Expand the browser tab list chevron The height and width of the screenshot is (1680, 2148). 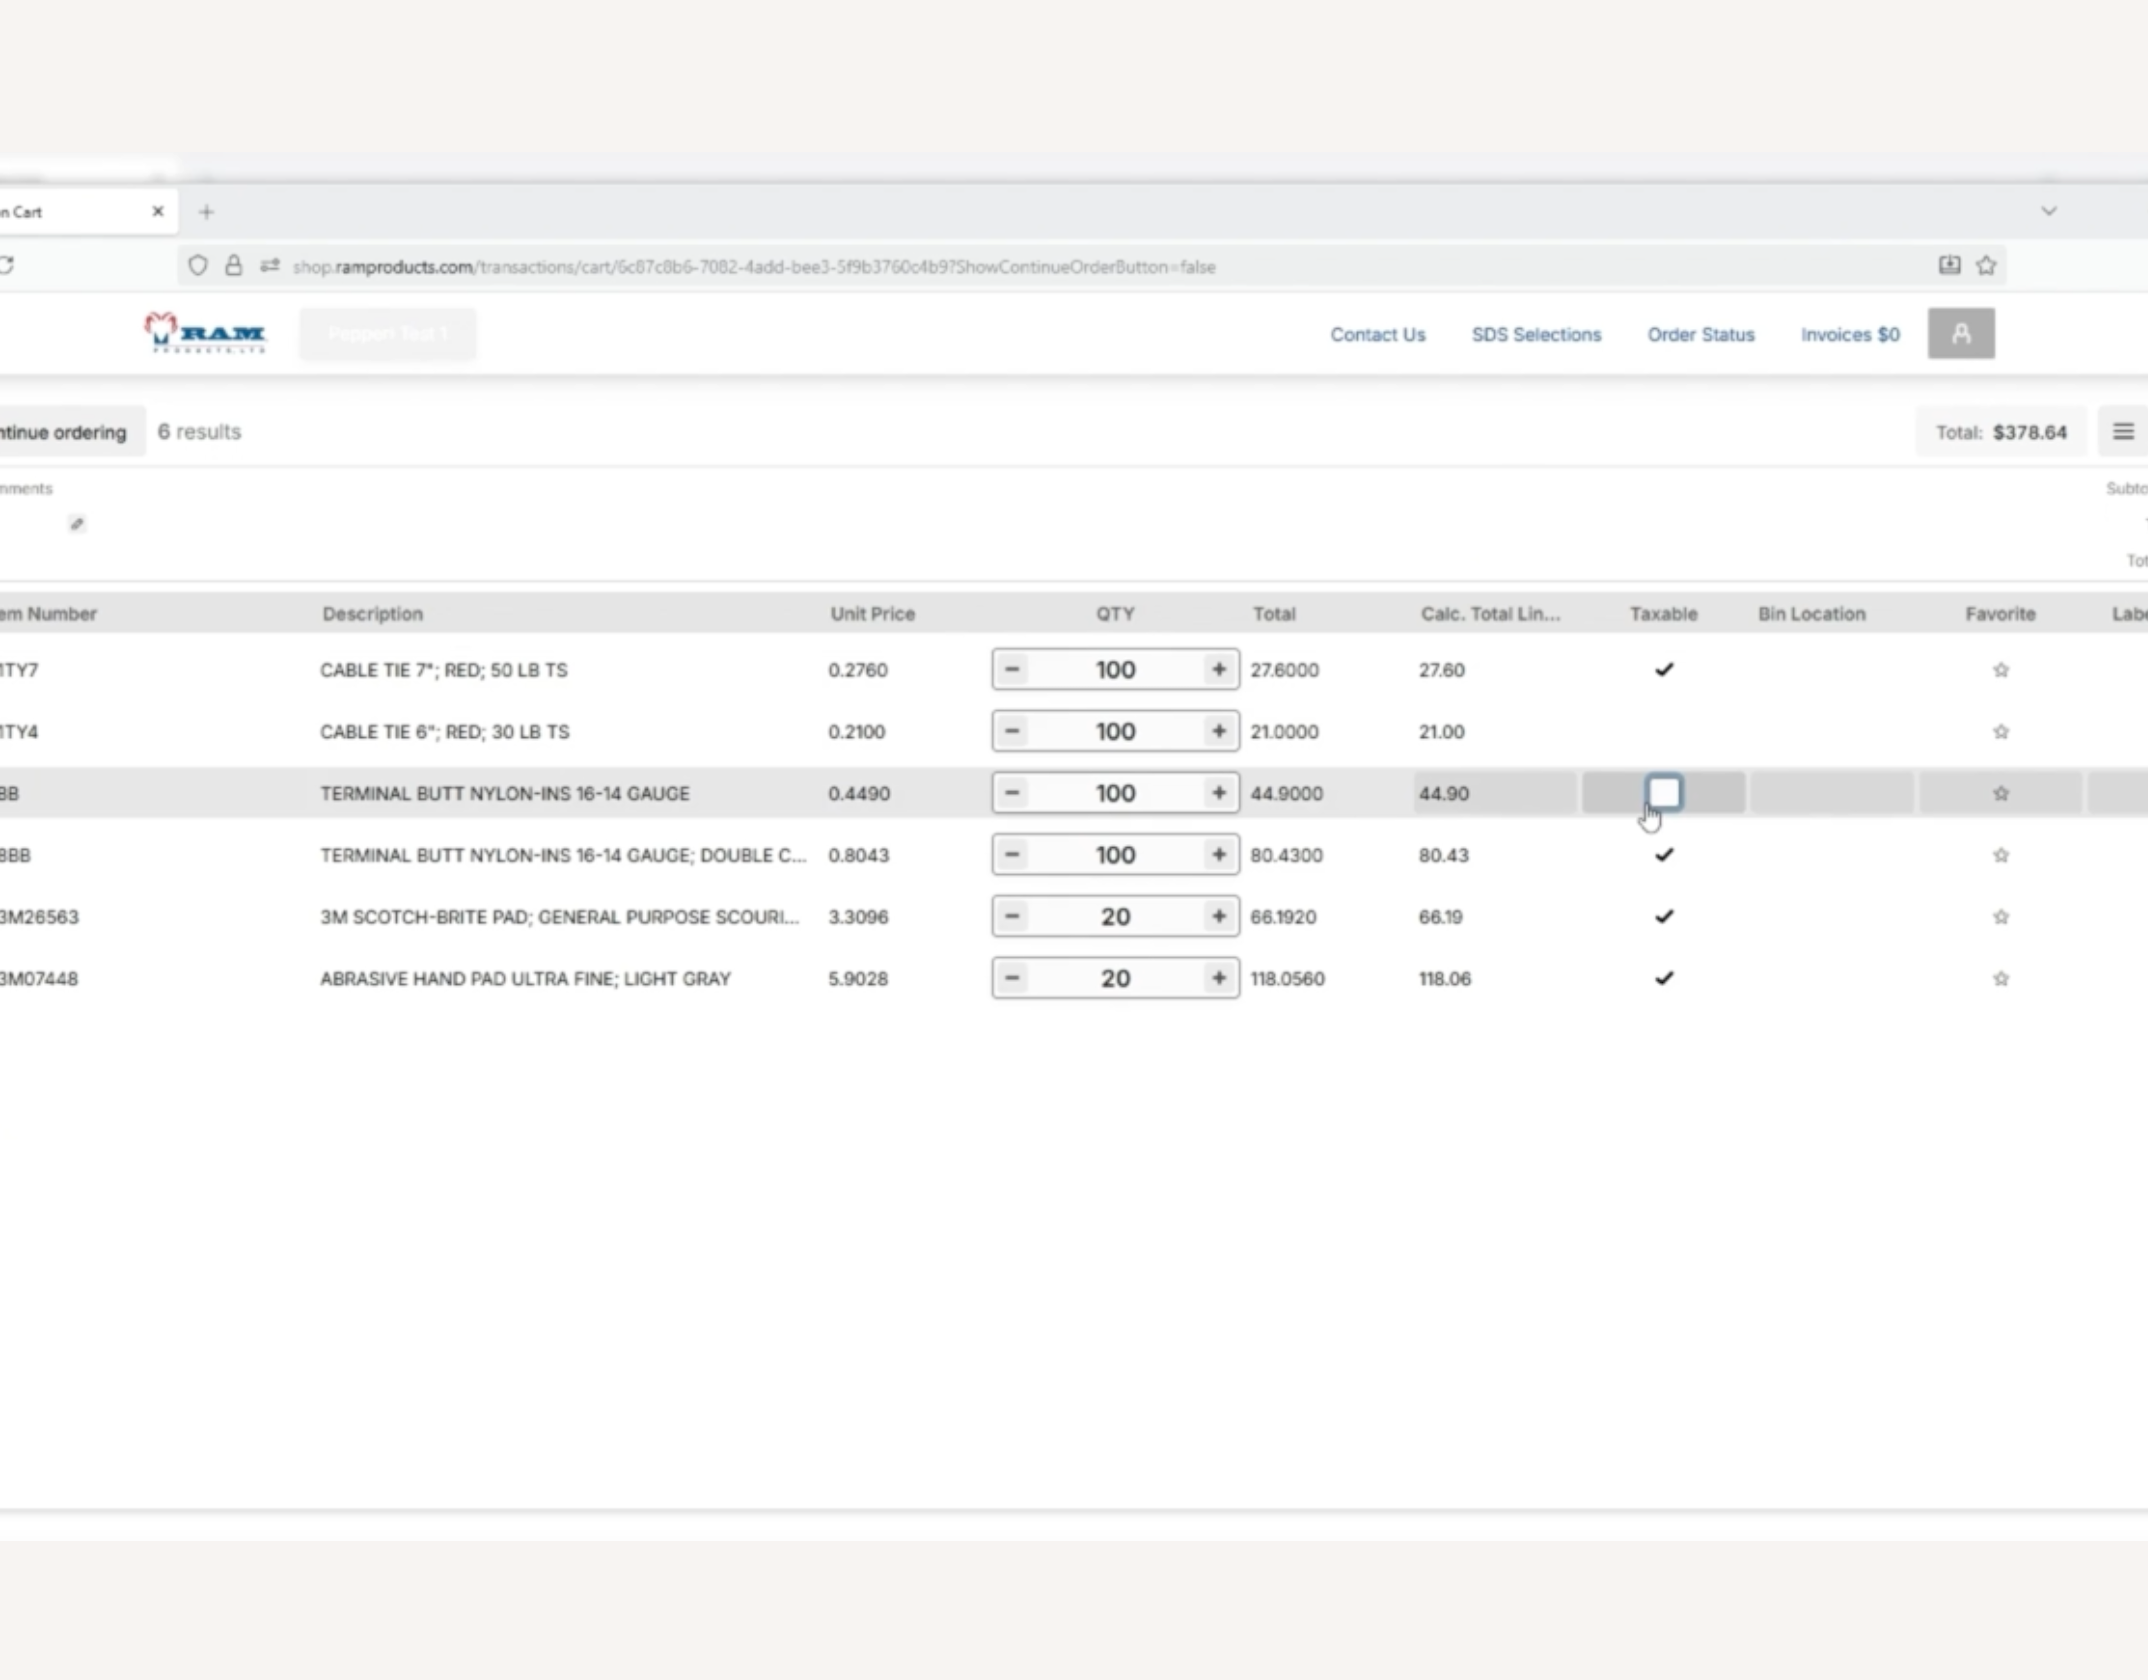tap(2049, 212)
